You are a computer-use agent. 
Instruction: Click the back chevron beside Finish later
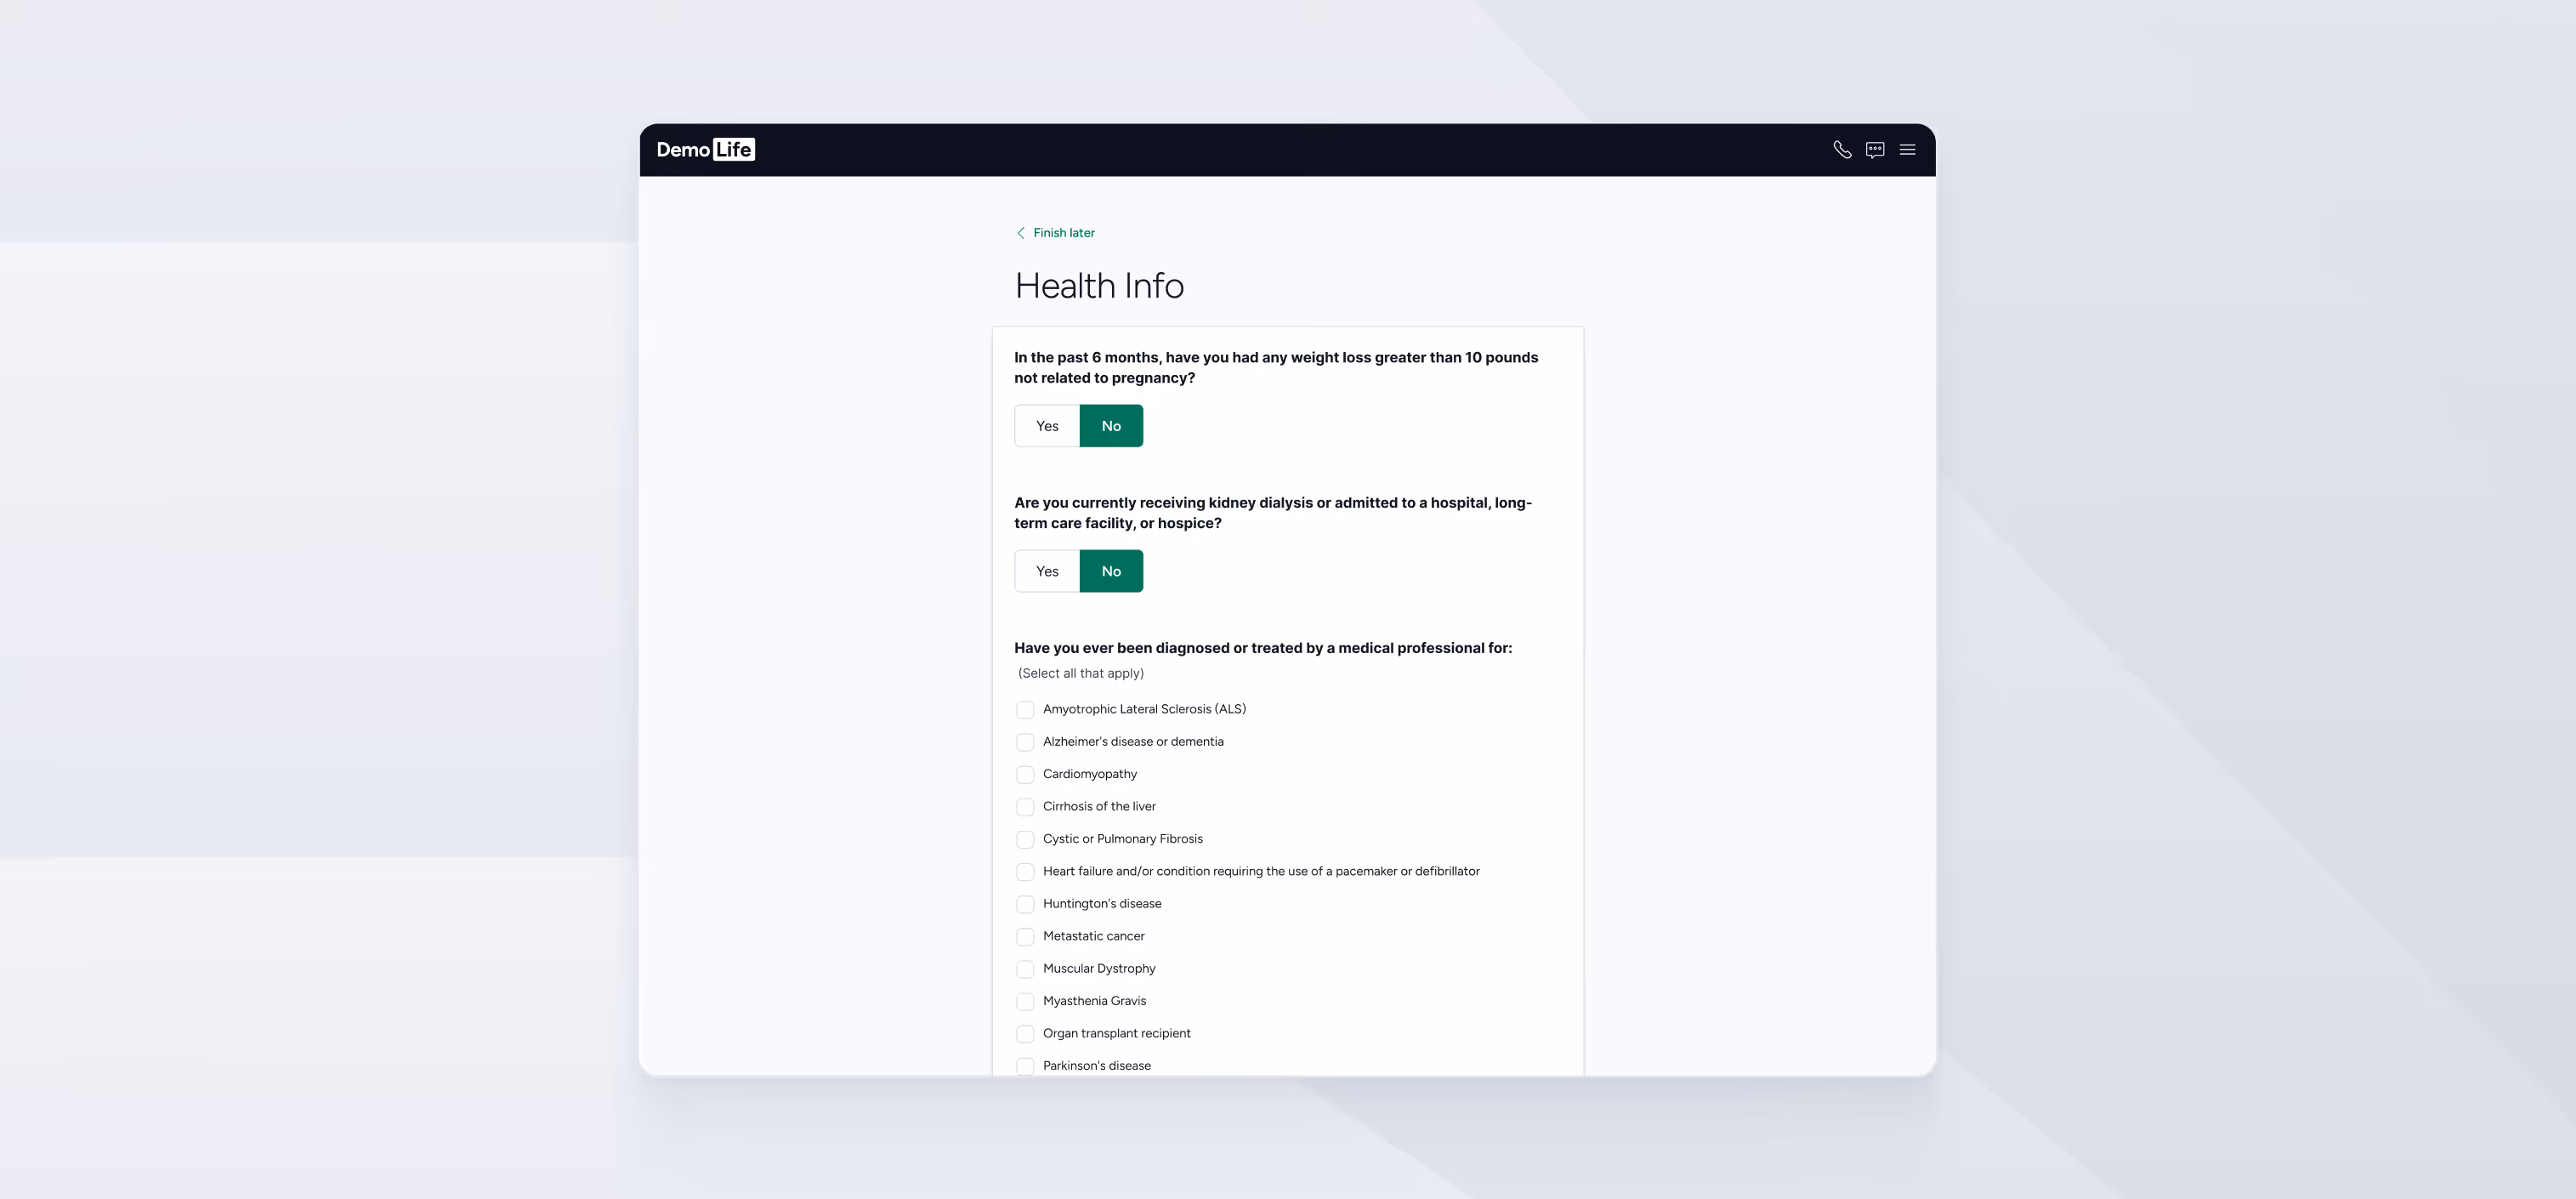1020,233
